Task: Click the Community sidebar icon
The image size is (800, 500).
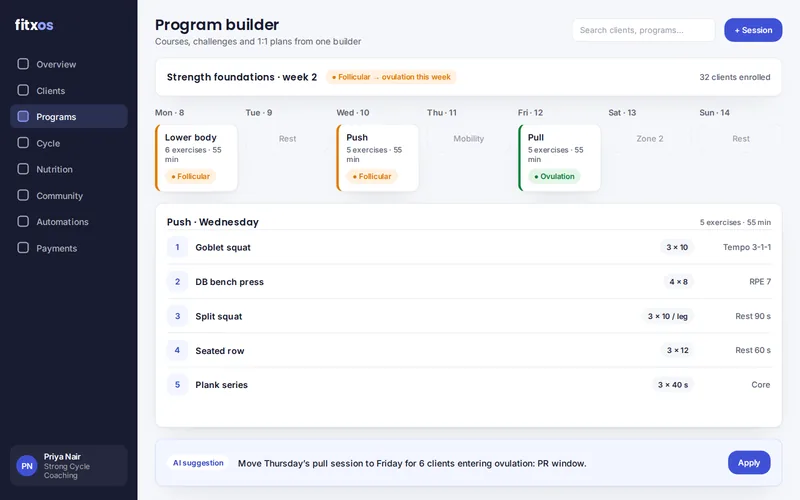Action: click(23, 195)
